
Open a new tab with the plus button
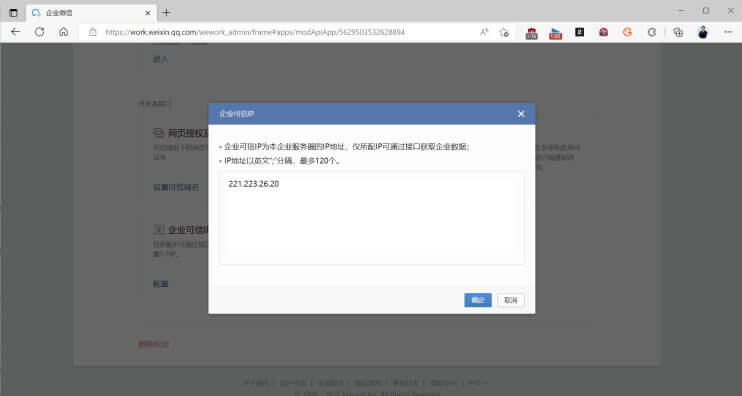point(166,13)
